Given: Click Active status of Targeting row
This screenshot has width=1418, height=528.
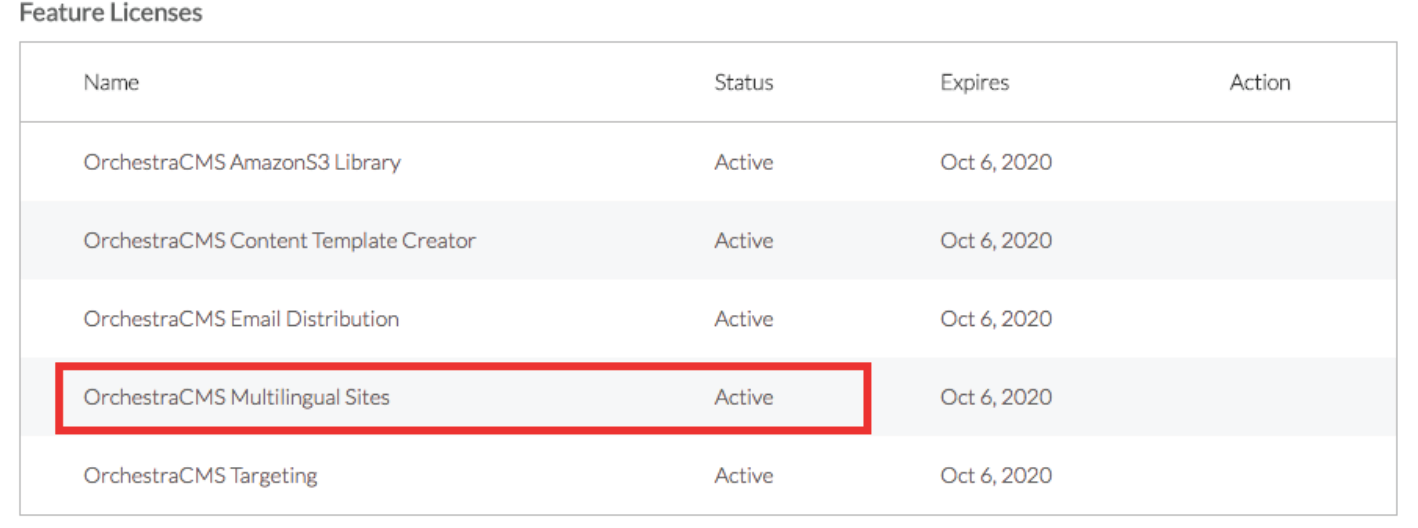Looking at the screenshot, I should [x=743, y=475].
